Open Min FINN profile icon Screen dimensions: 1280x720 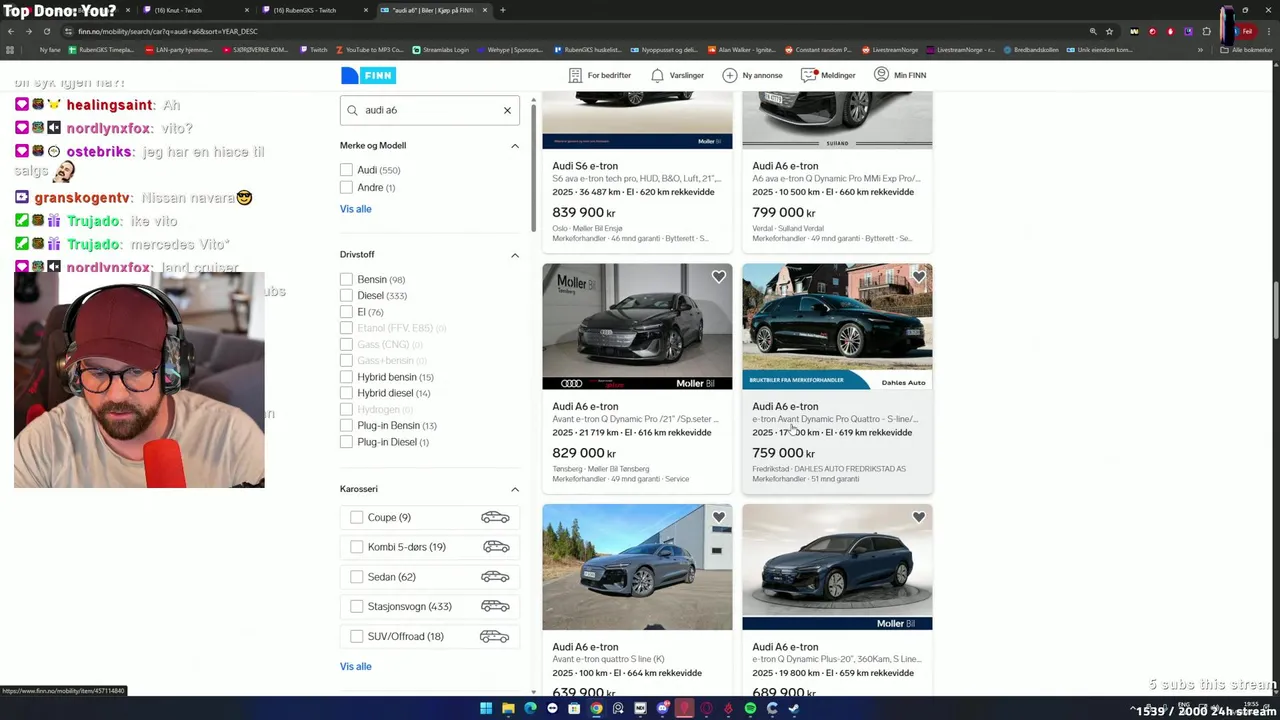tap(881, 74)
